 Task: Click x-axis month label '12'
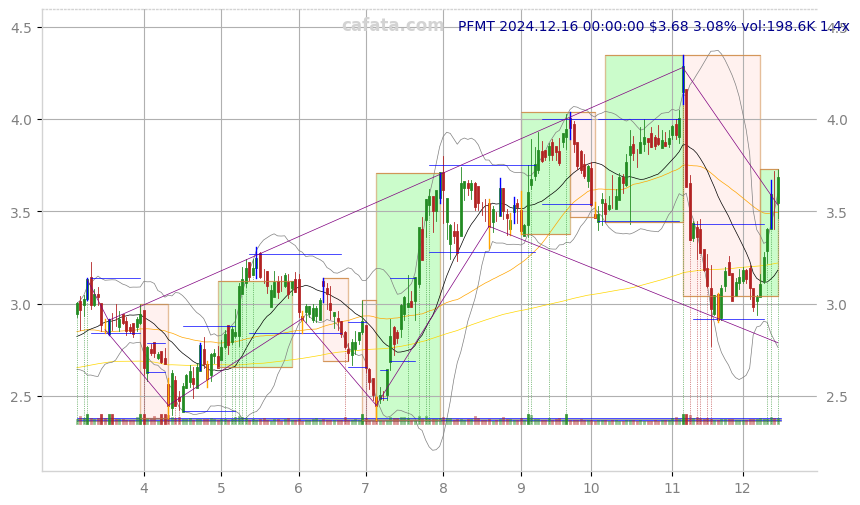pos(743,488)
